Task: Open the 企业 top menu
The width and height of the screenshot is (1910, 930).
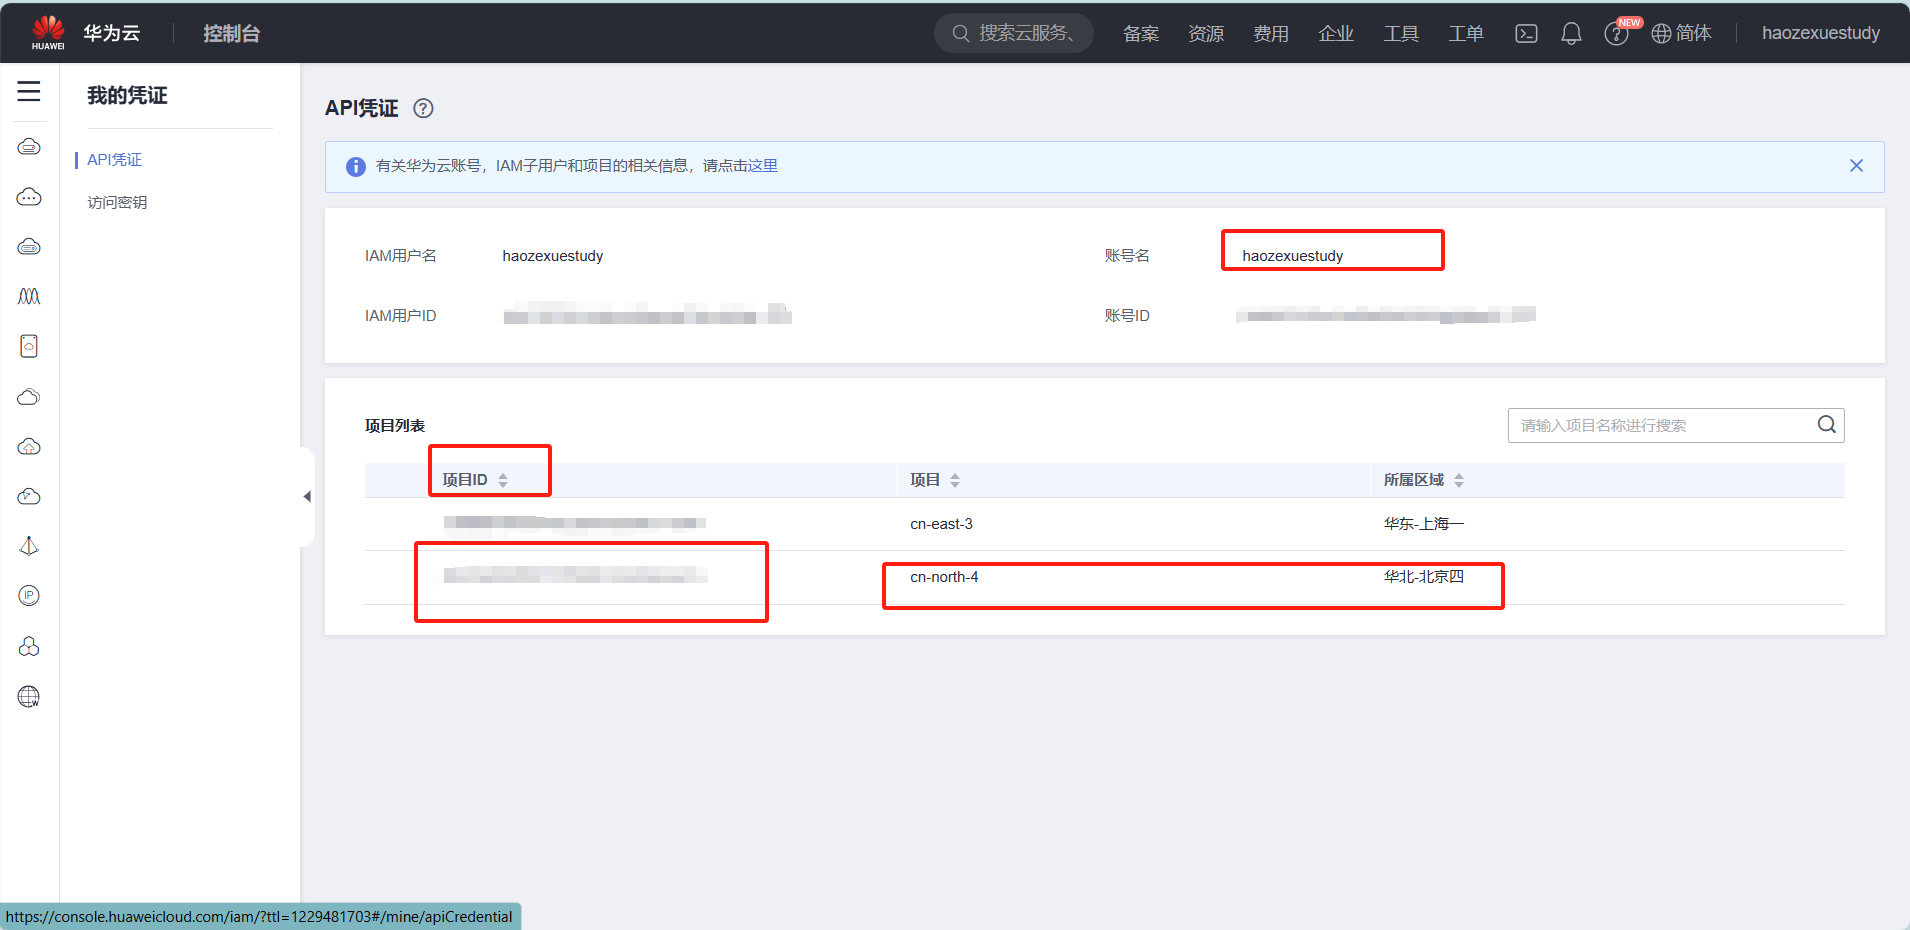Action: pos(1335,34)
